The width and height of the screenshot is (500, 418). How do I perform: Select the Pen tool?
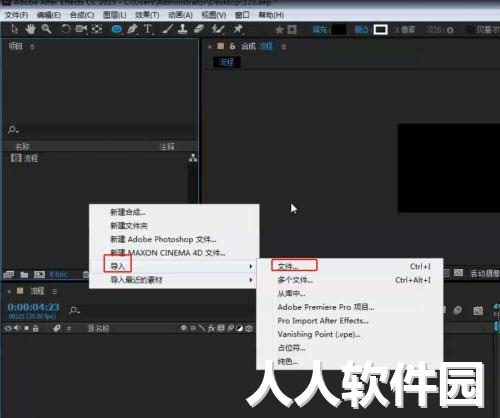[132, 29]
